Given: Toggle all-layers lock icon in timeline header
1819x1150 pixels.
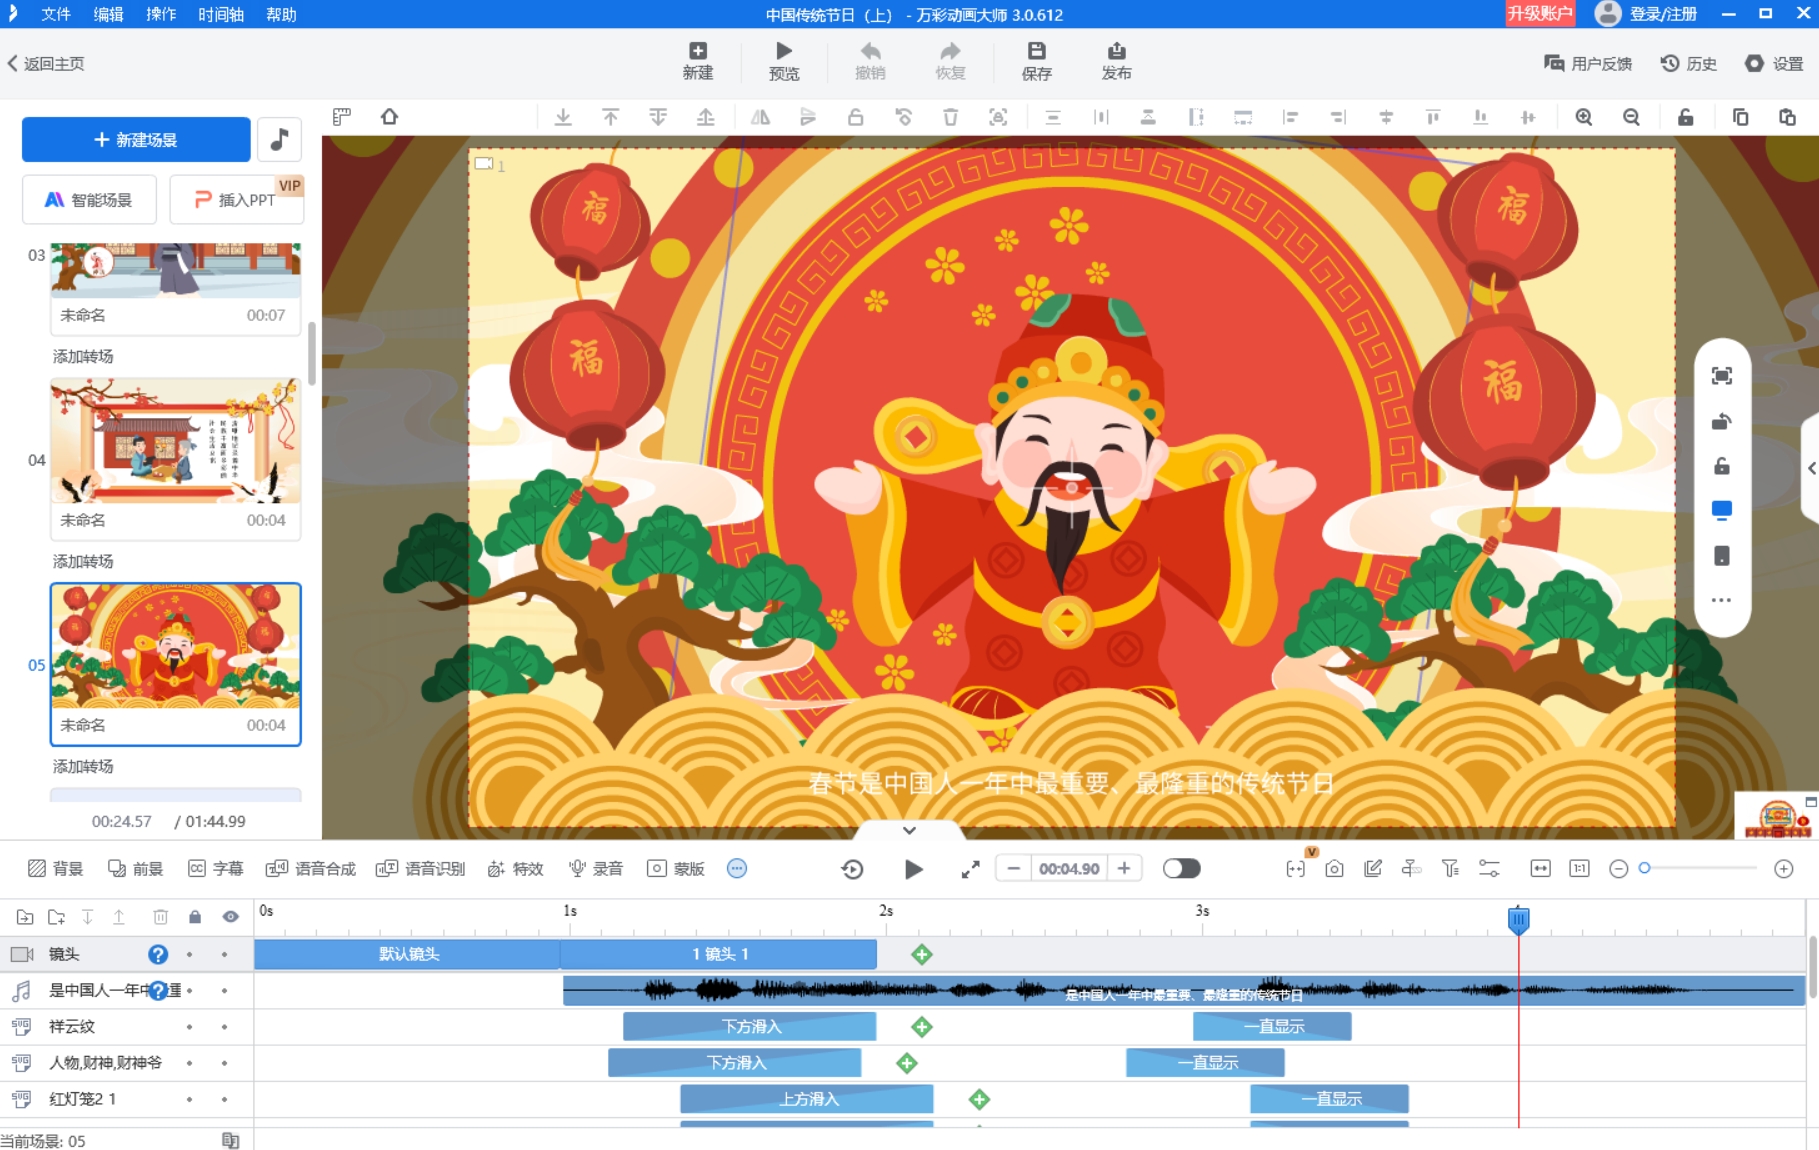Looking at the screenshot, I should [195, 917].
